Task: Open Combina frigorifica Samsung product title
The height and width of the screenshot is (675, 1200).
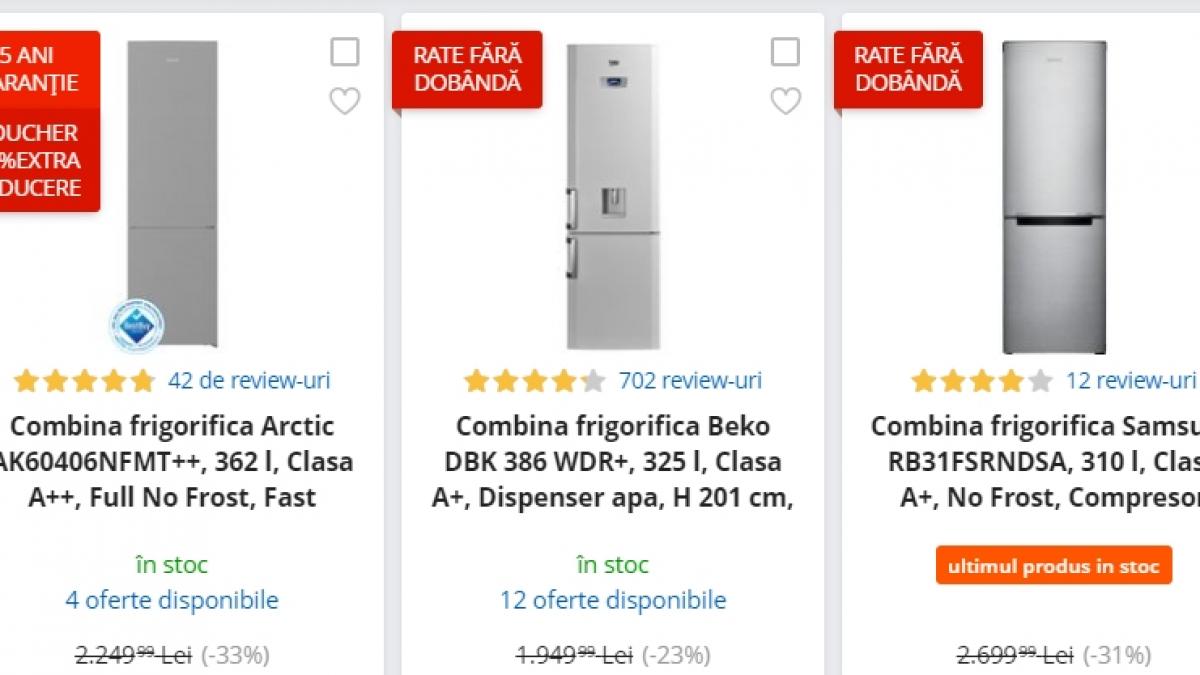Action: tap(1040, 462)
